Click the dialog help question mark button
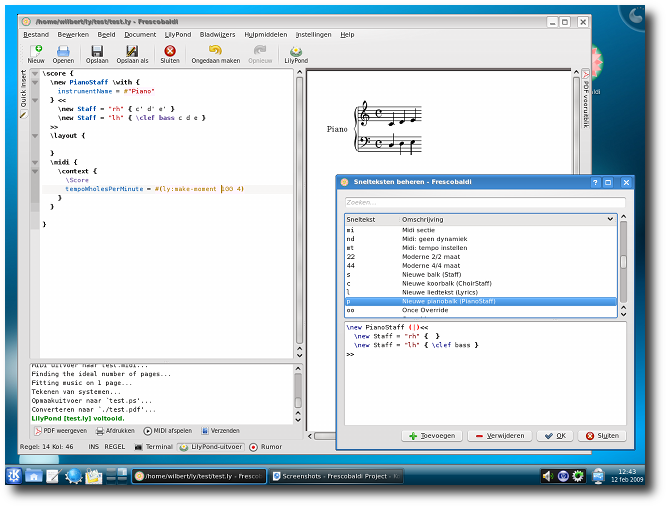Image resolution: width=666 pixels, height=506 pixels. (595, 183)
